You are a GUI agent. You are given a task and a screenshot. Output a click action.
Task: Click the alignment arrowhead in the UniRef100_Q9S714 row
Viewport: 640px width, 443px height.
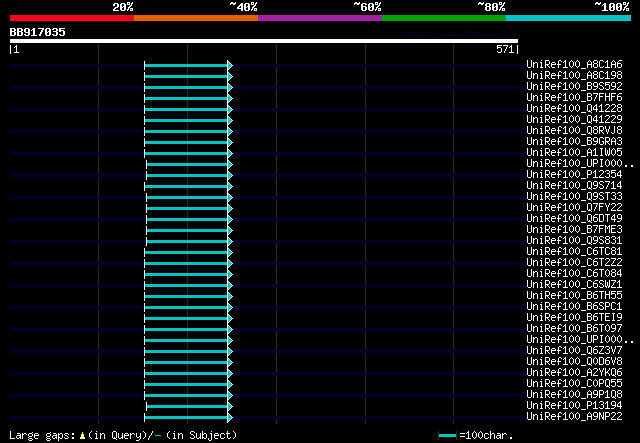(230, 187)
